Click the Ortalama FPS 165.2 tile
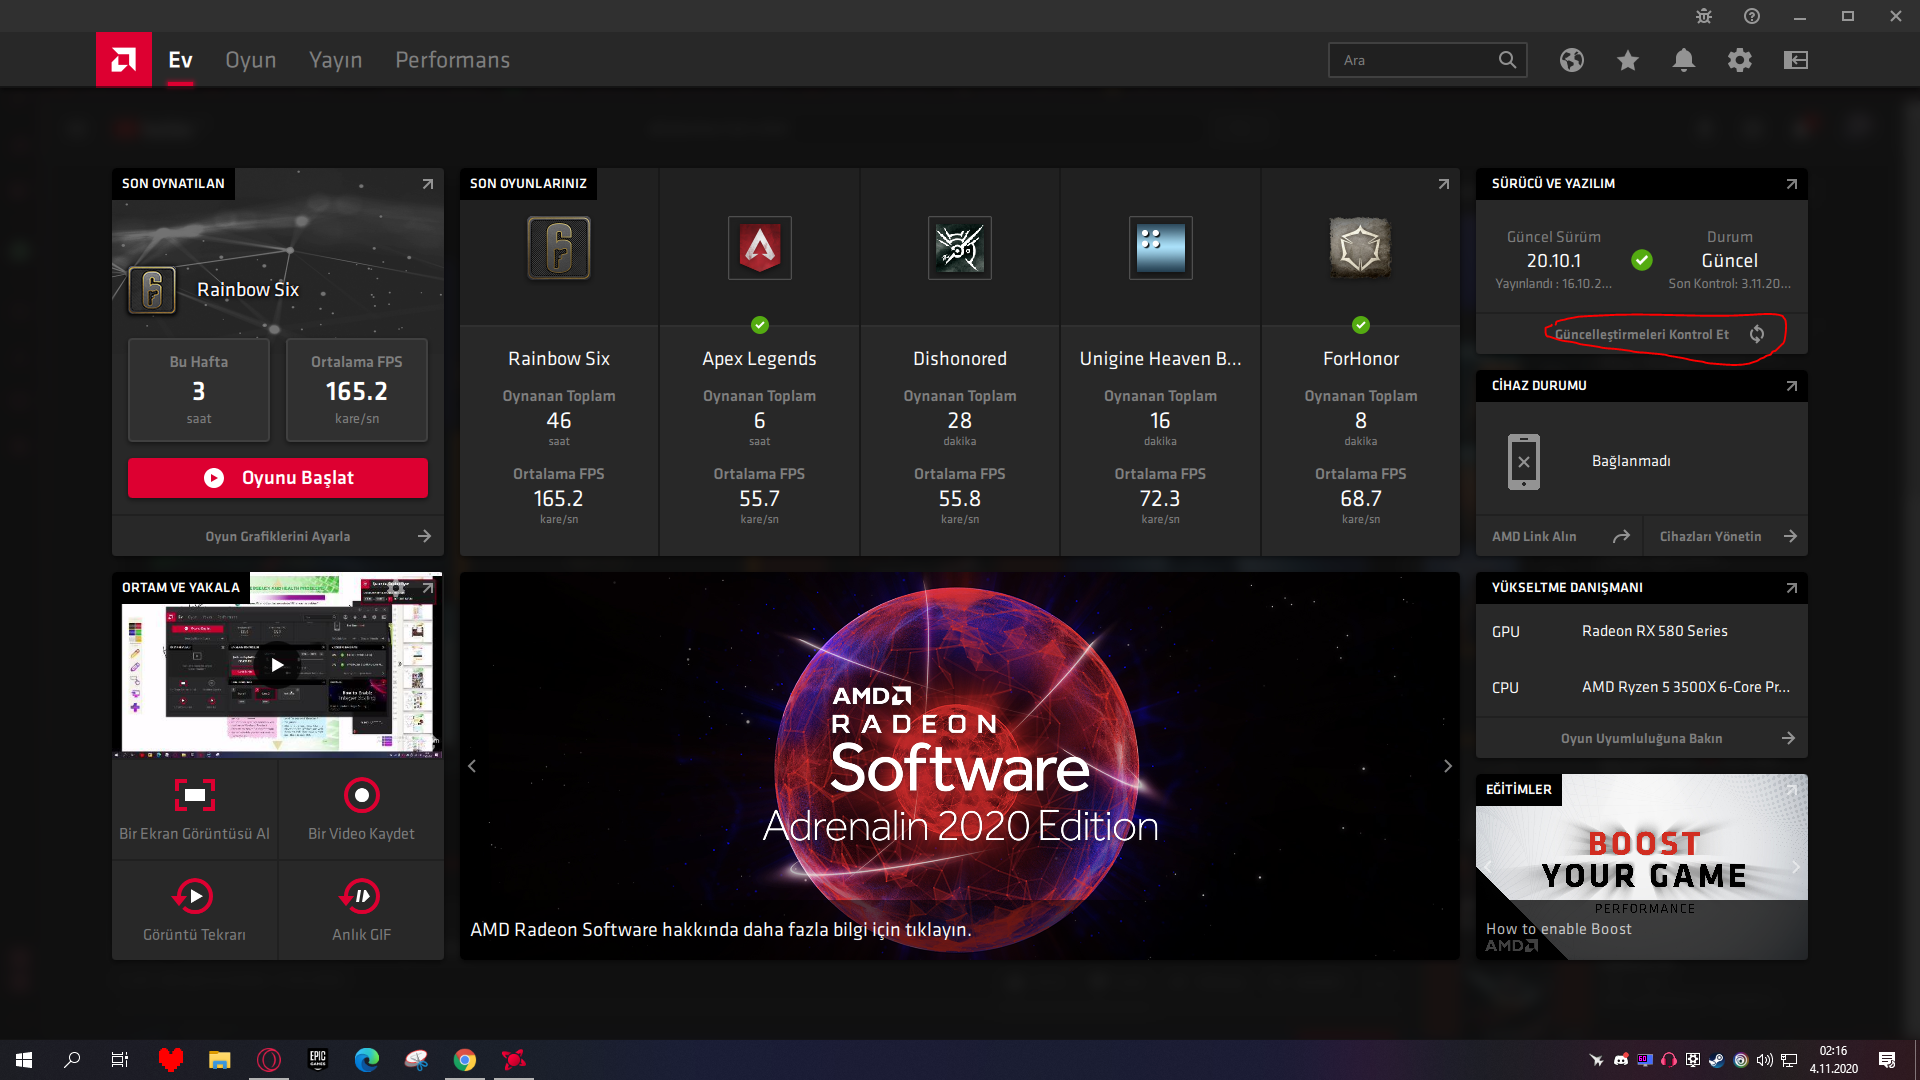This screenshot has height=1080, width=1920. [x=357, y=390]
